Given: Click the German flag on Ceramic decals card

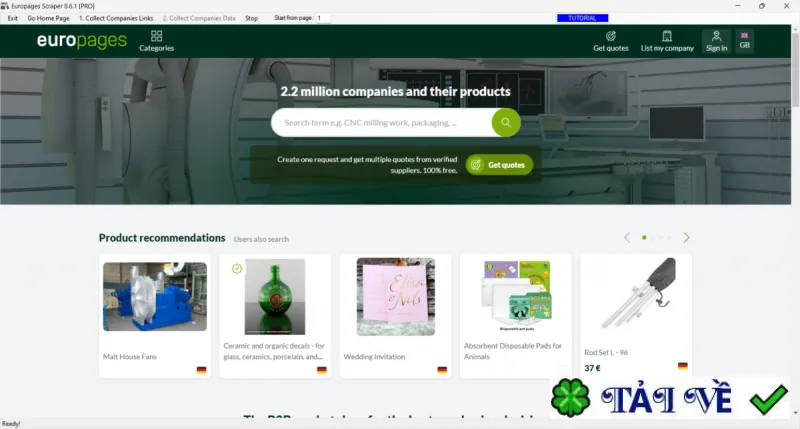Looking at the screenshot, I should 322,370.
